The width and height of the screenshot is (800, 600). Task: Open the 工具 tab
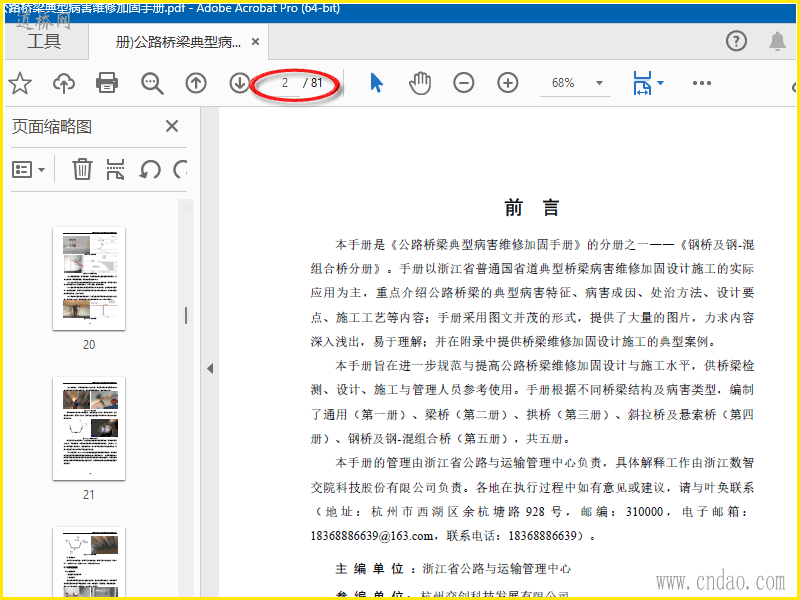point(44,41)
